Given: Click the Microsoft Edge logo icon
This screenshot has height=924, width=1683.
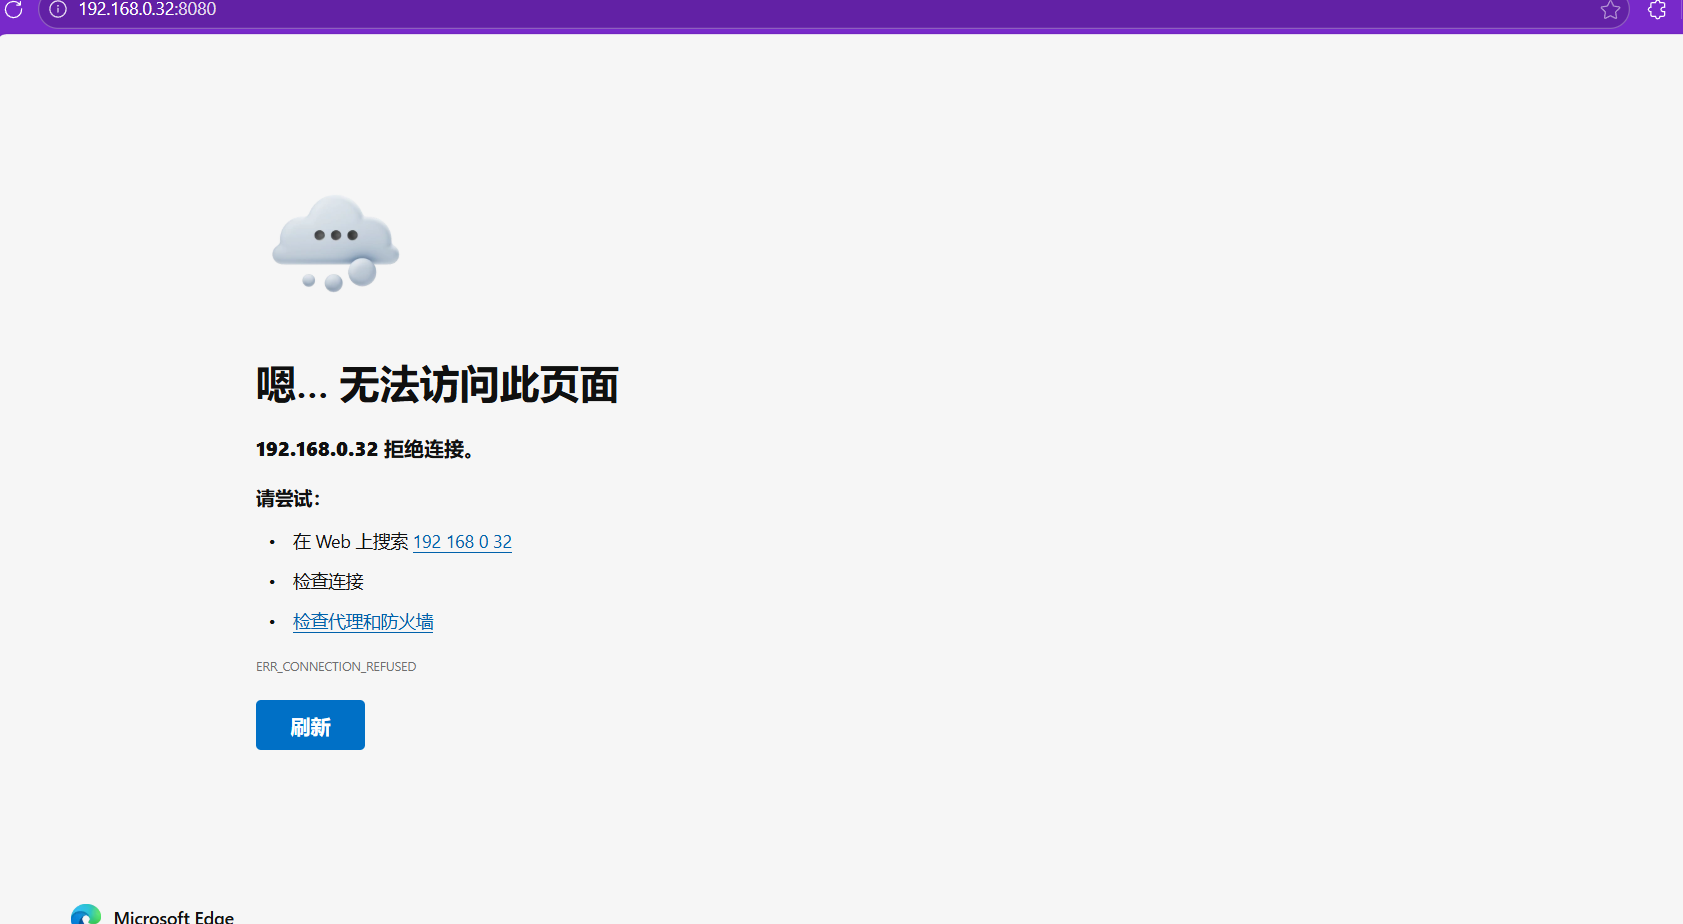Looking at the screenshot, I should (x=86, y=915).
